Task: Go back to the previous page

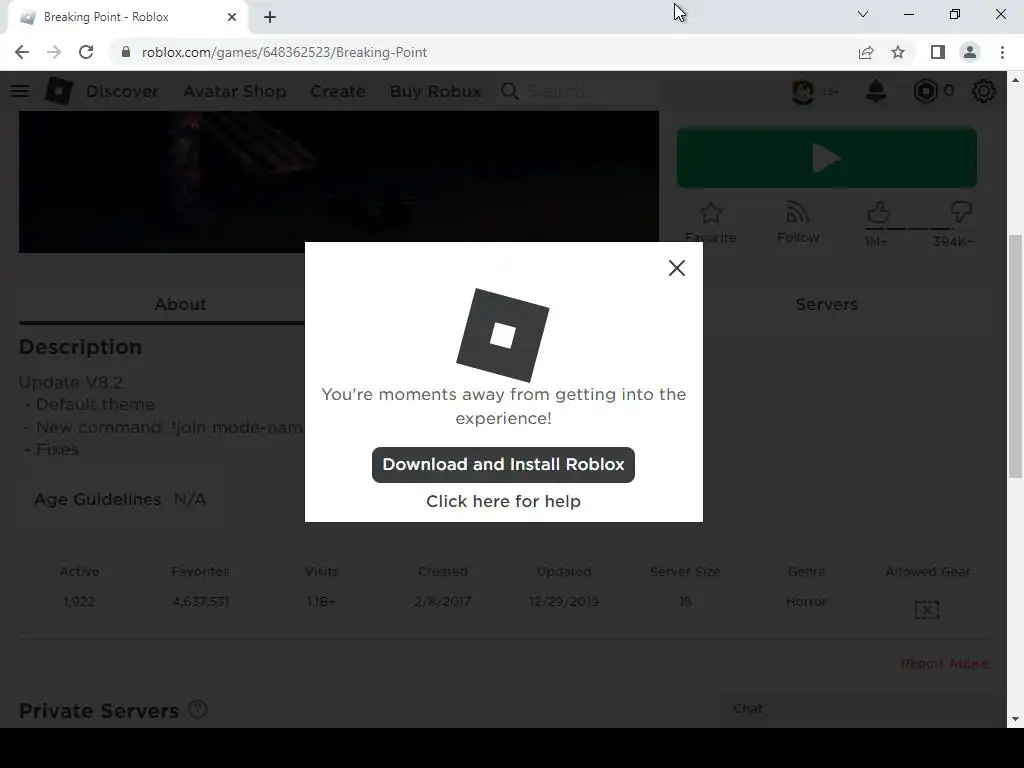Action: 22,52
